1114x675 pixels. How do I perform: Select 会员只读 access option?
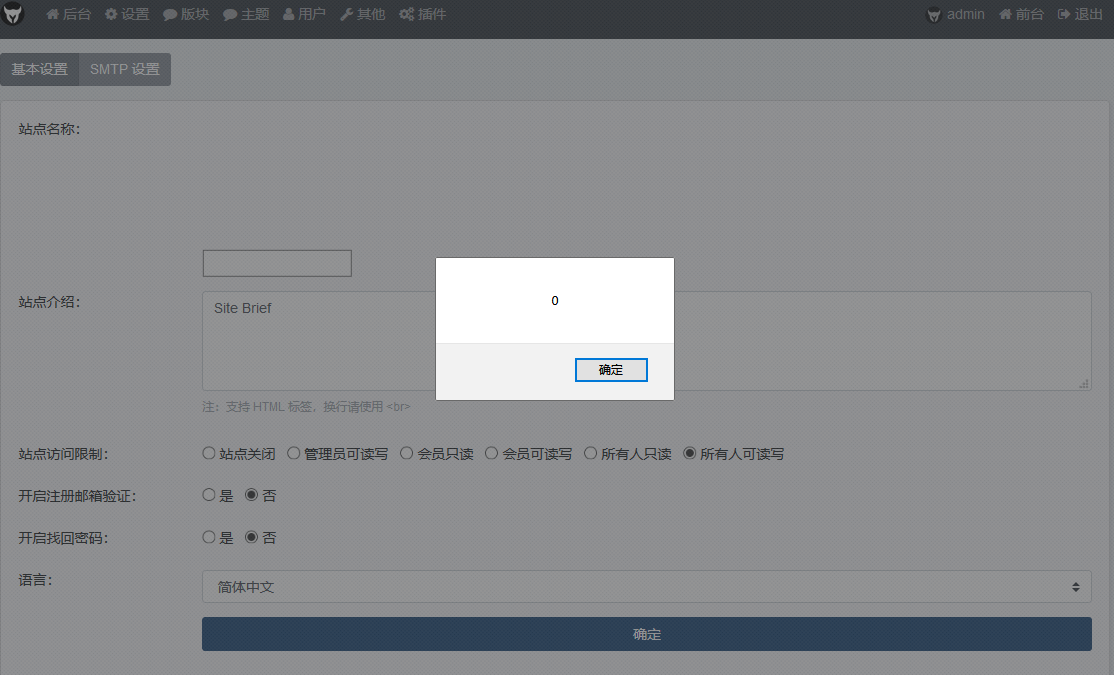[406, 453]
